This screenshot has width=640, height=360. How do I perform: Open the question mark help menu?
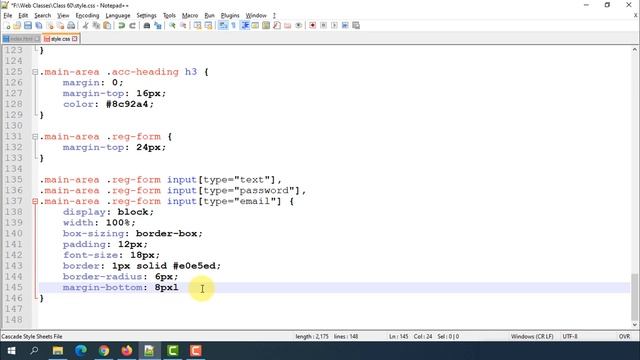pos(274,16)
